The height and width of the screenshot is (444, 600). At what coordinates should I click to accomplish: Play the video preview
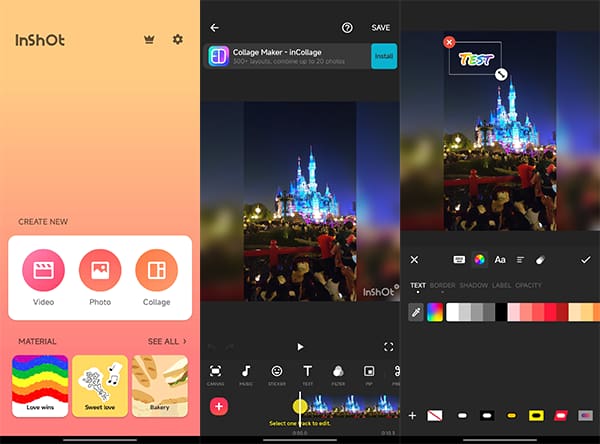300,347
